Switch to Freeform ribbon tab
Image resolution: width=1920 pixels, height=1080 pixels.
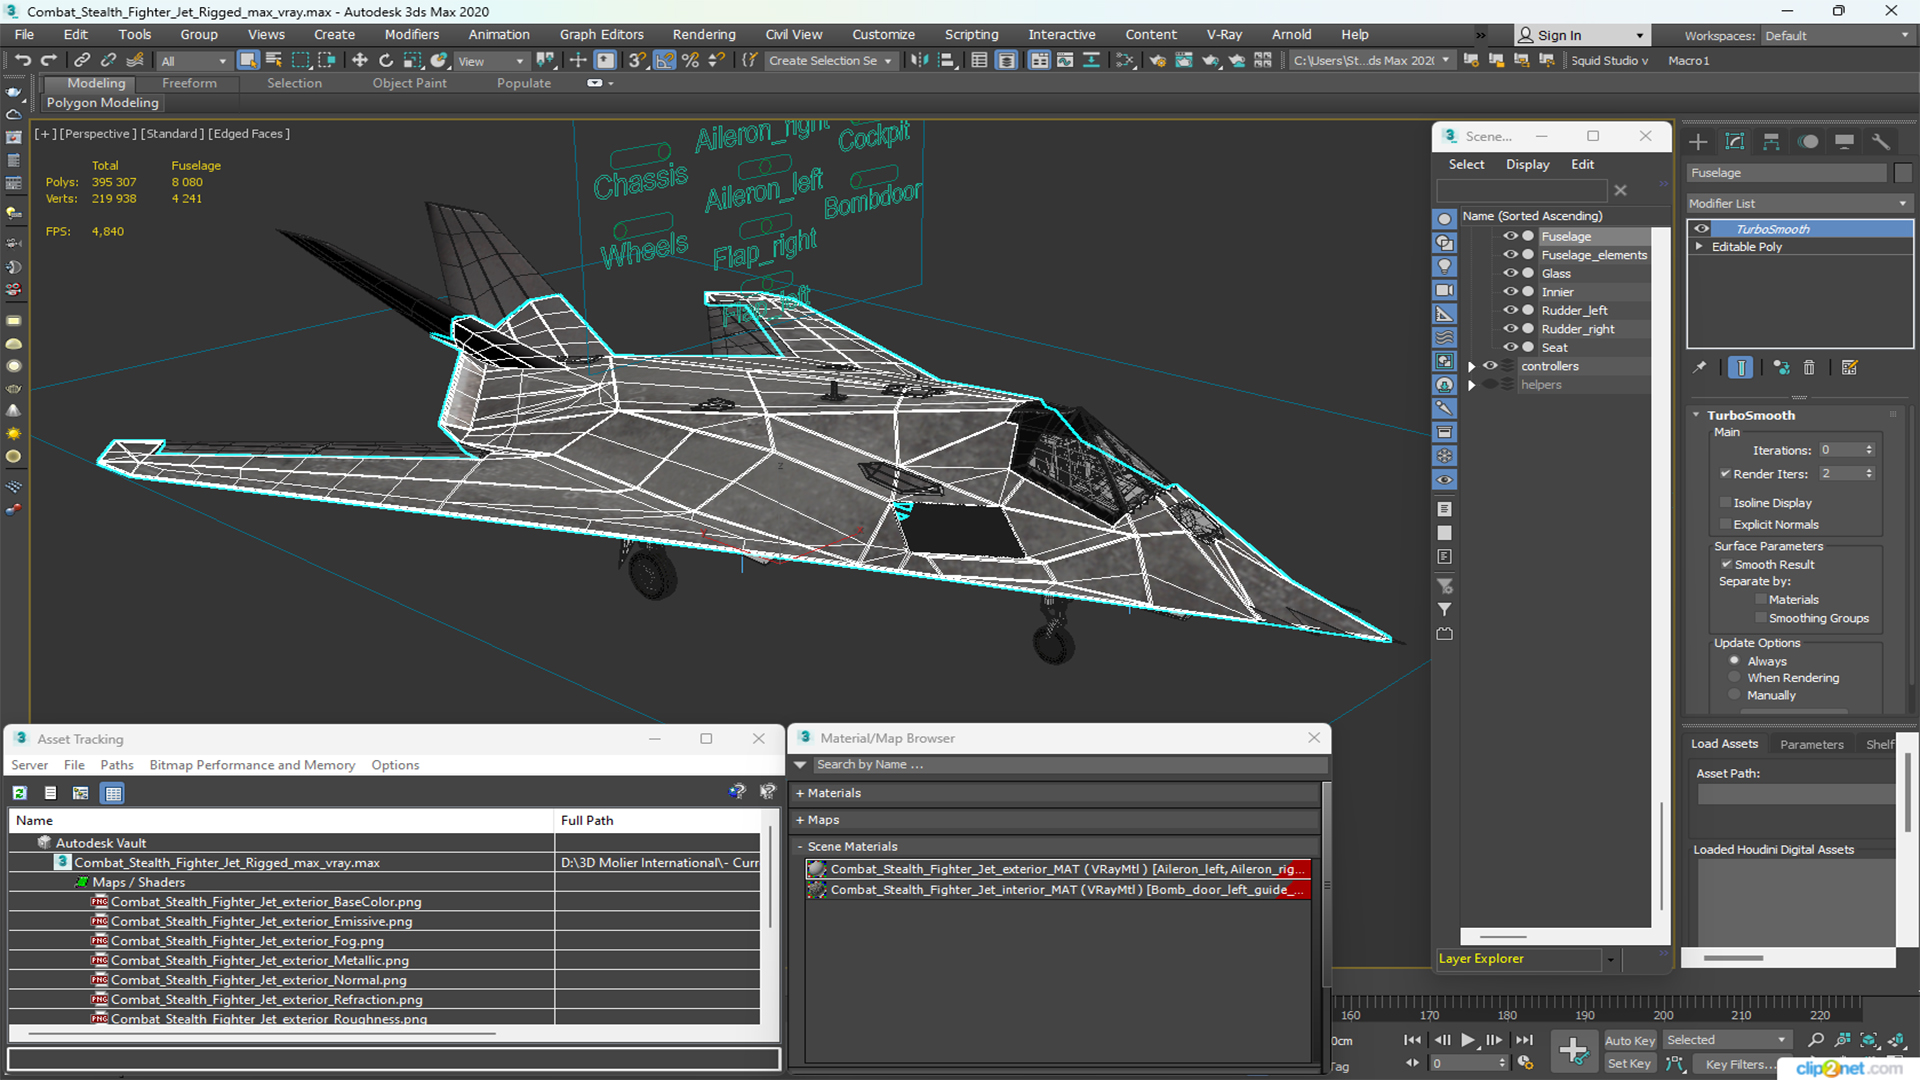[x=189, y=83]
